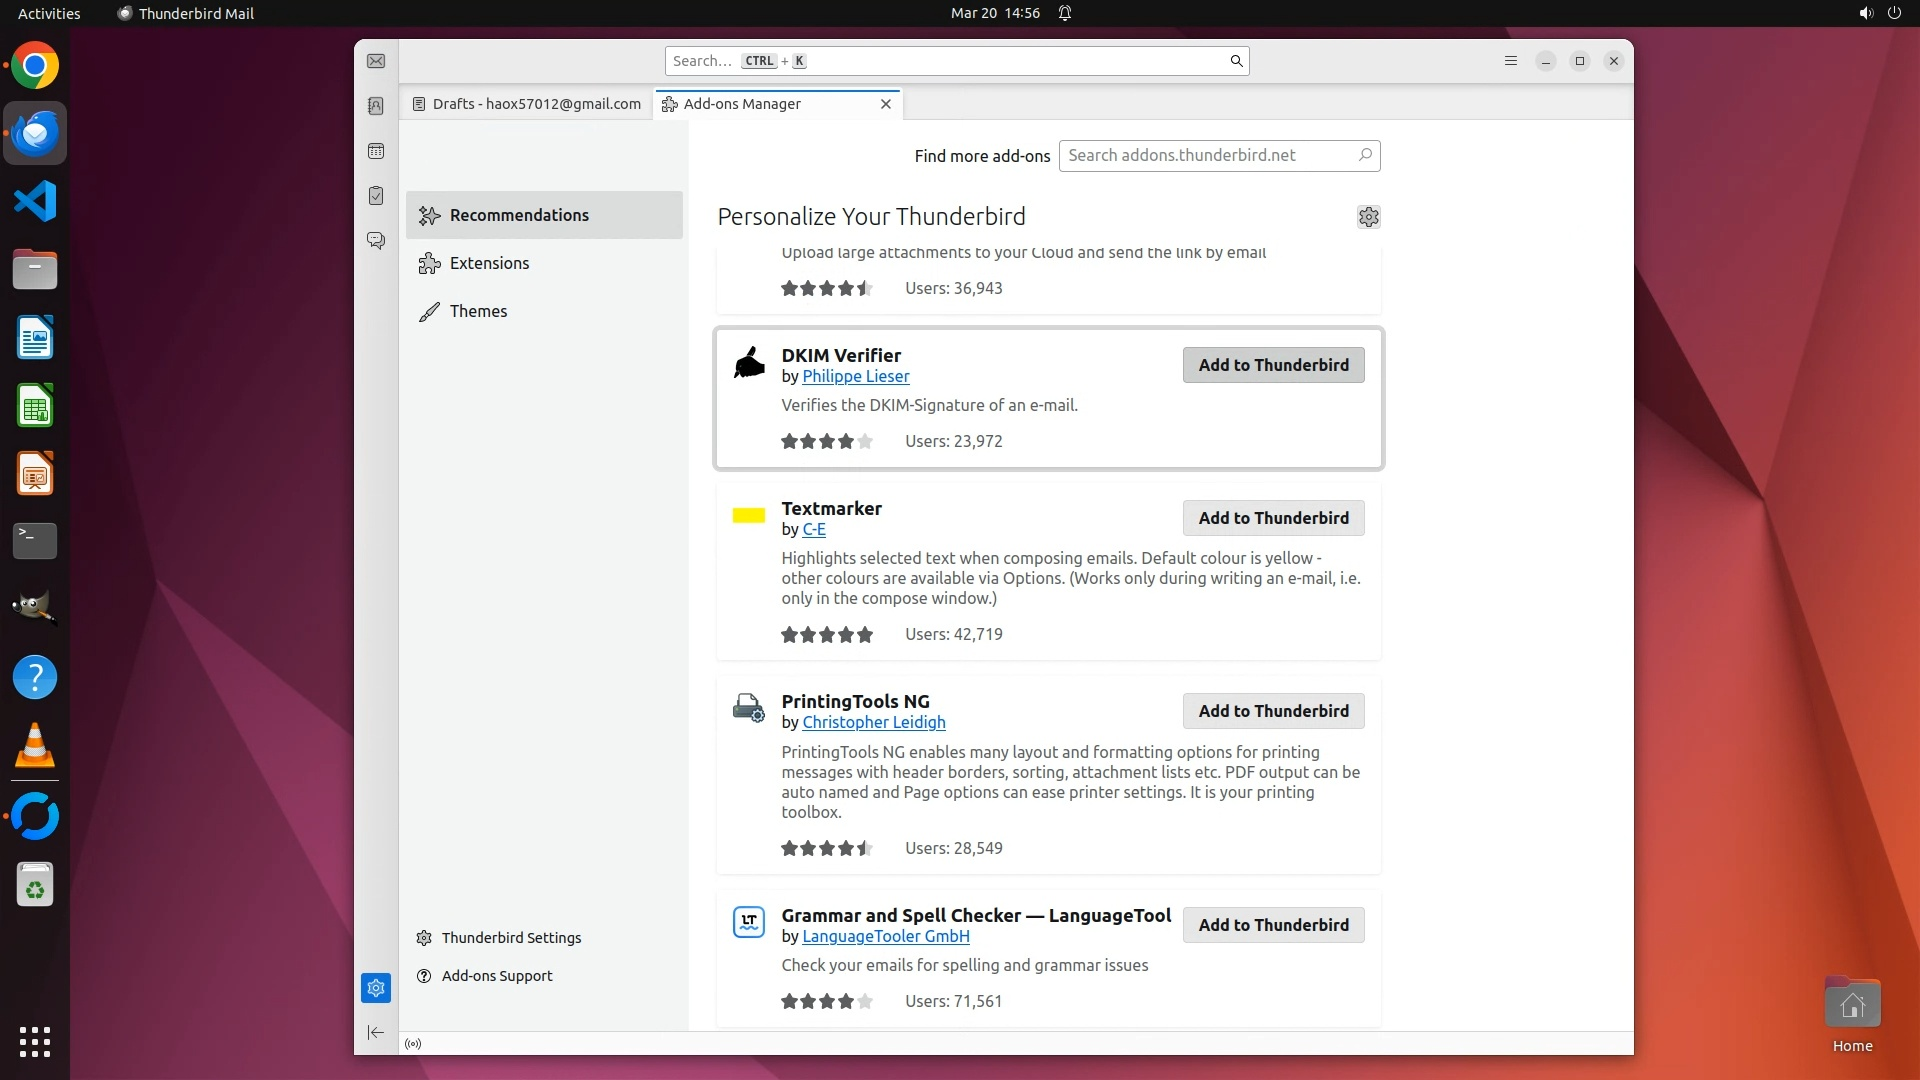This screenshot has width=1920, height=1080.
Task: Click the Settings gear in spaces toolbar
Action: pyautogui.click(x=376, y=988)
